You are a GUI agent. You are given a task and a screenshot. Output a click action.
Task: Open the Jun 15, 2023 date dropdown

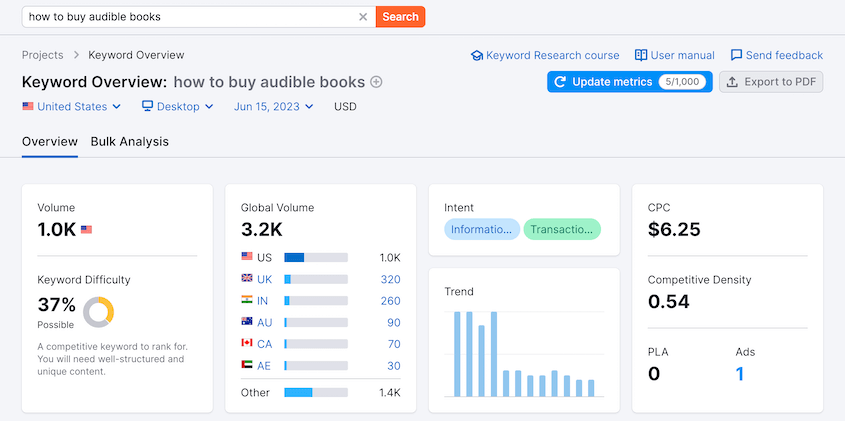[x=273, y=107]
